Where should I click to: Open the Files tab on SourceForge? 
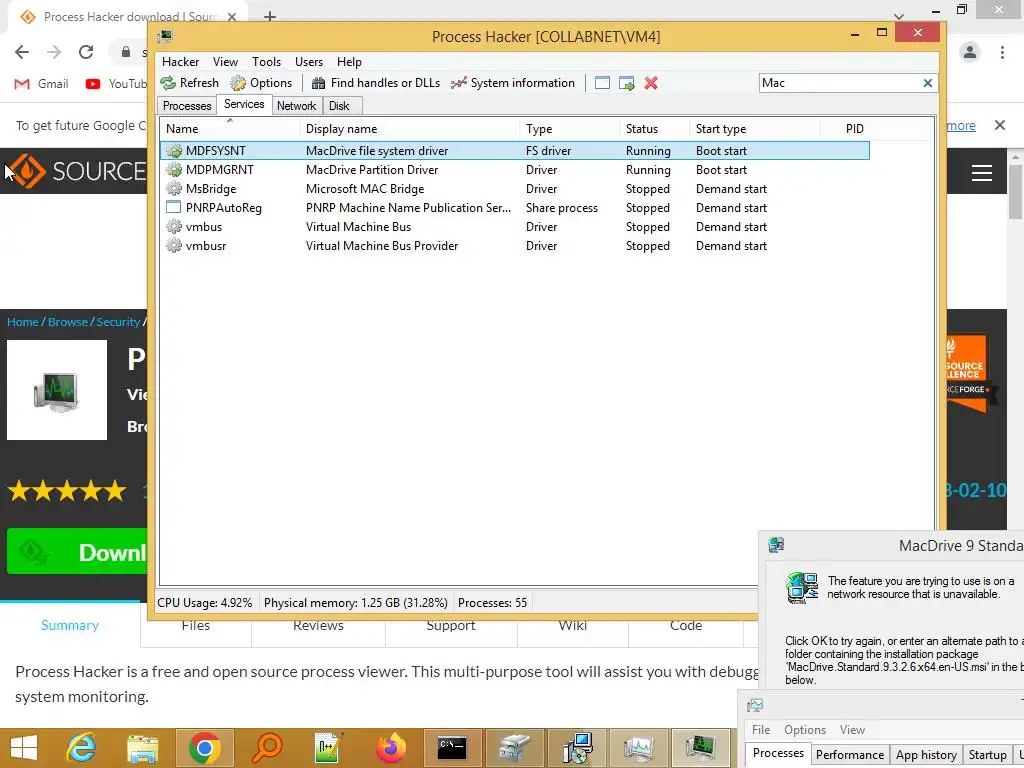pos(195,625)
